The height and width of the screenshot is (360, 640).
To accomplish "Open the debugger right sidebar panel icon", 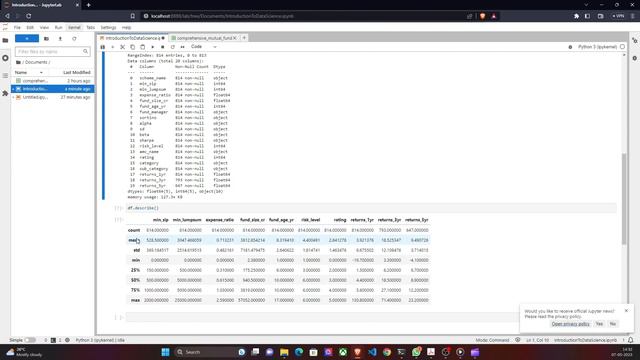I will click(635, 58).
